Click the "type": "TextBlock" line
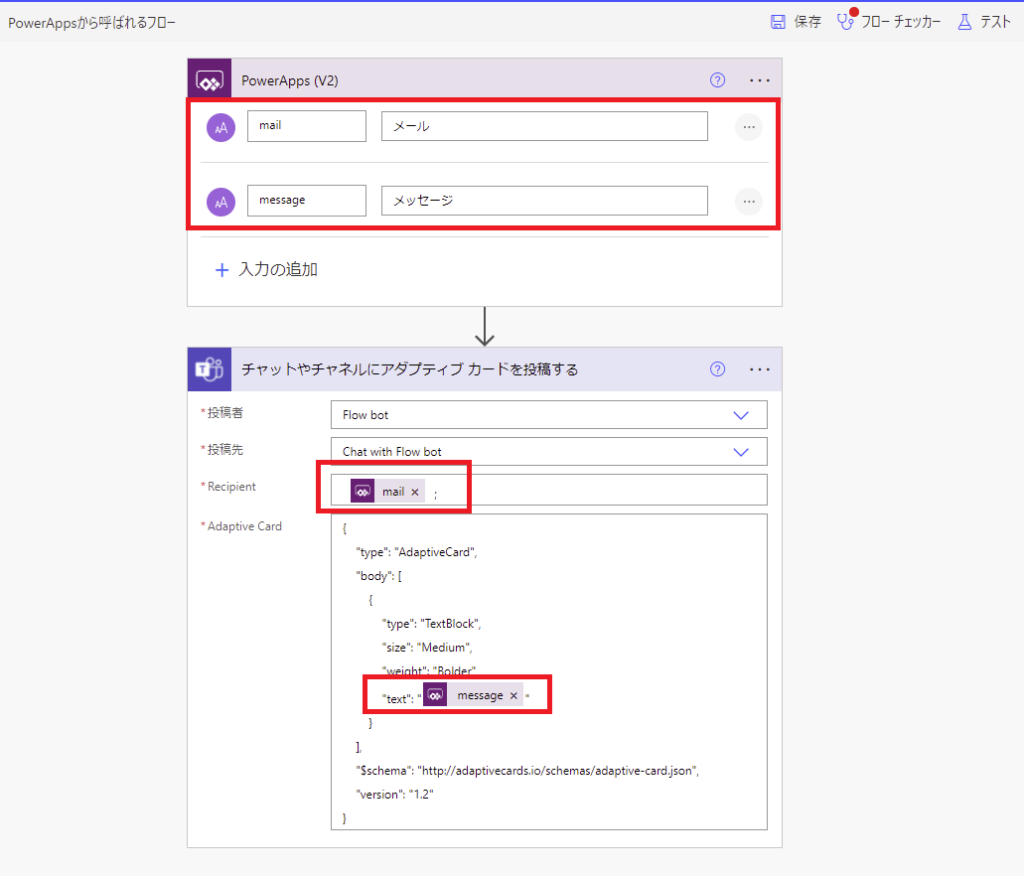This screenshot has height=876, width=1024. (x=431, y=624)
